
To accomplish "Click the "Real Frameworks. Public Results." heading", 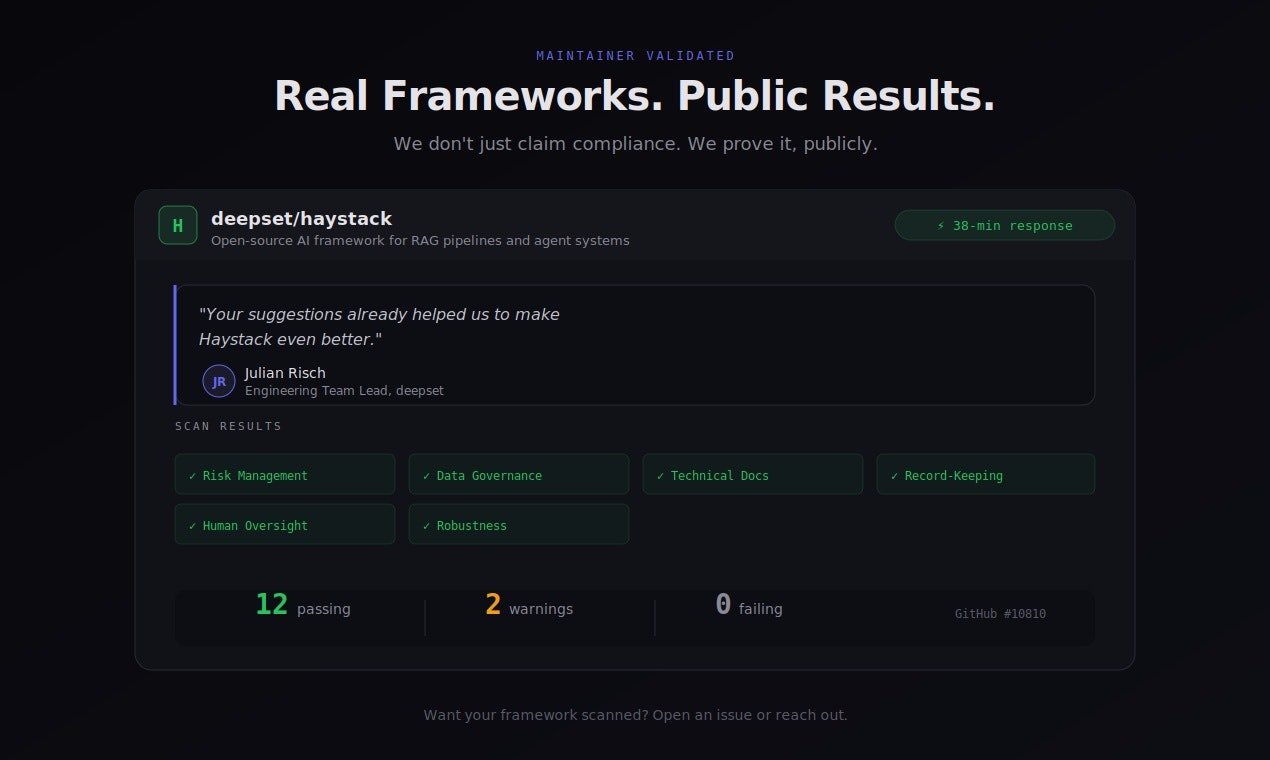I will coord(635,97).
